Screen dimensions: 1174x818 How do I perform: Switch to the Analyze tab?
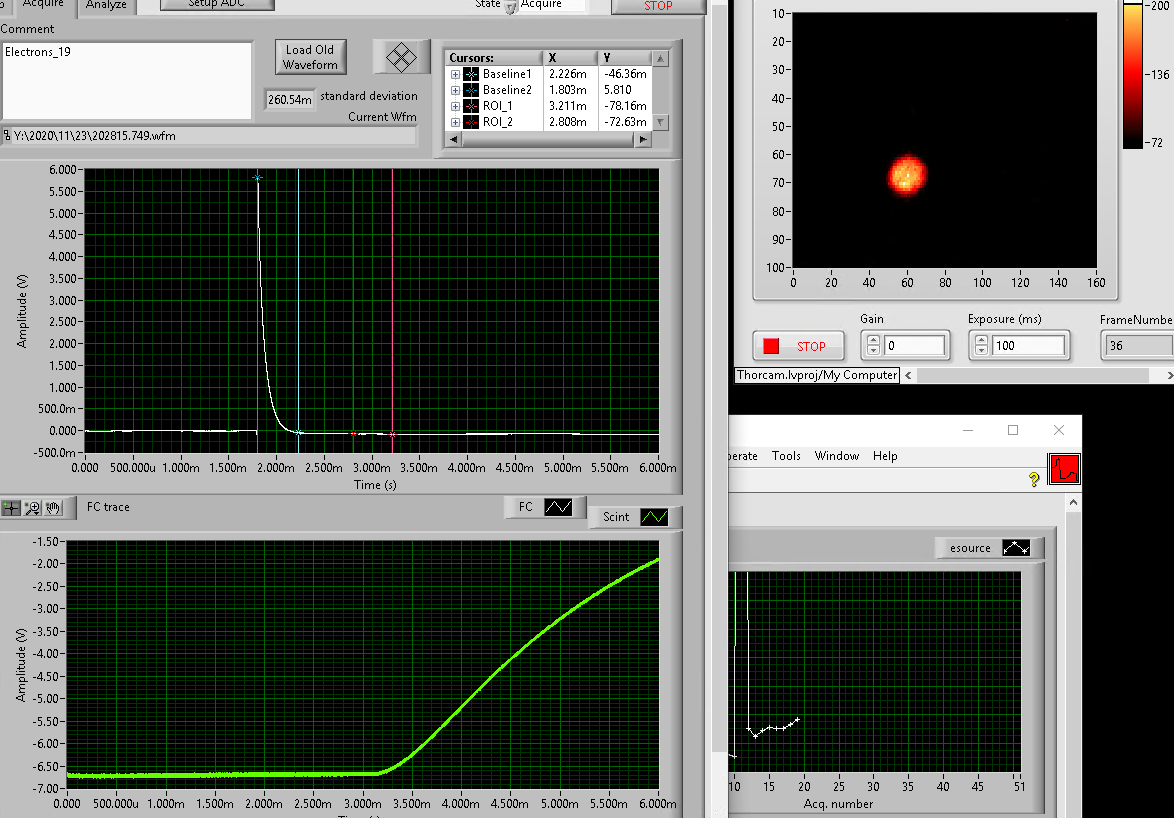click(106, 6)
